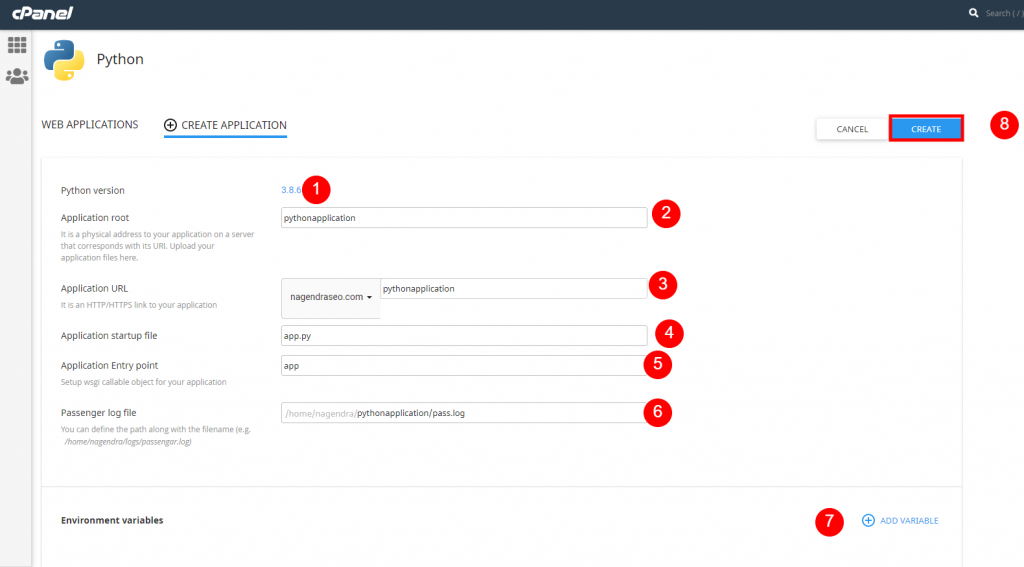Click the Python logo icon

click(x=64, y=60)
